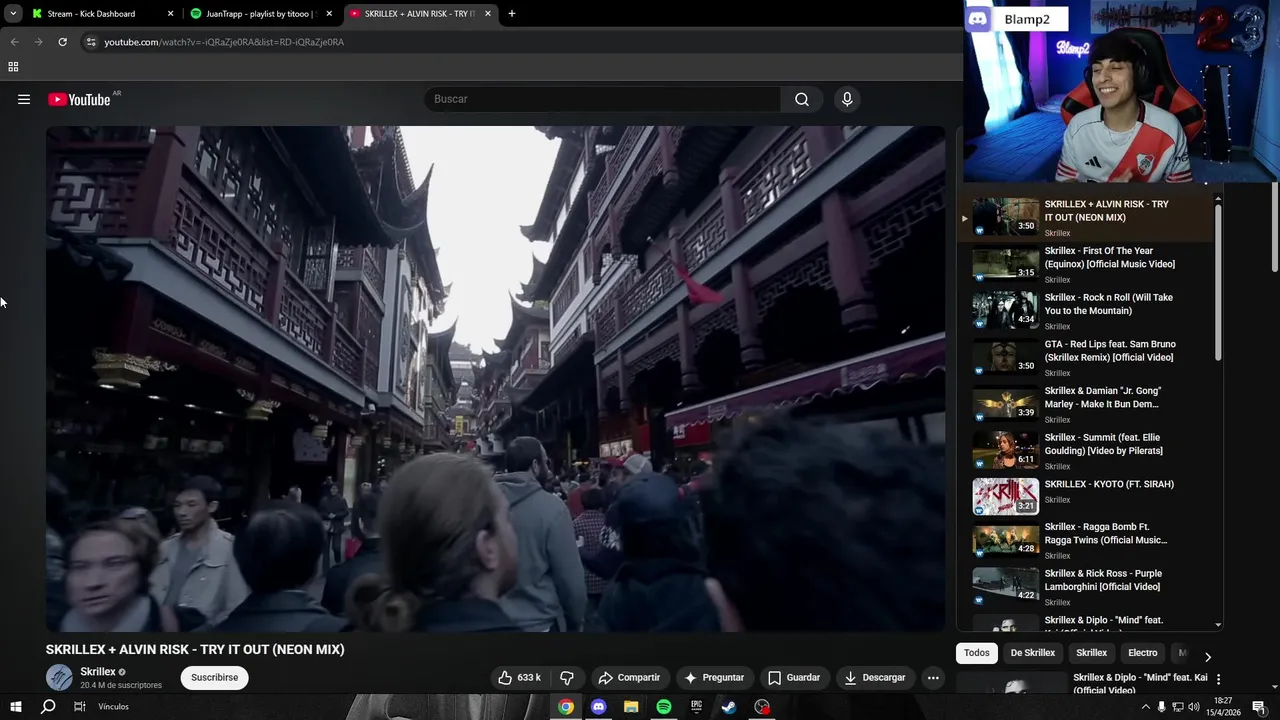The image size is (1280, 720).
Task: Reload the page in Chrome
Action: click(62, 42)
